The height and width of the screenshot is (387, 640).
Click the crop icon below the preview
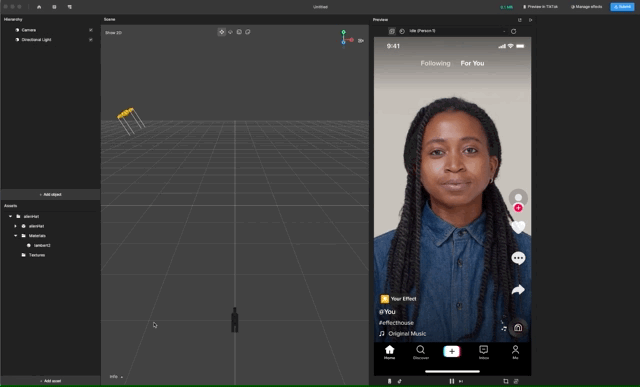point(506,381)
